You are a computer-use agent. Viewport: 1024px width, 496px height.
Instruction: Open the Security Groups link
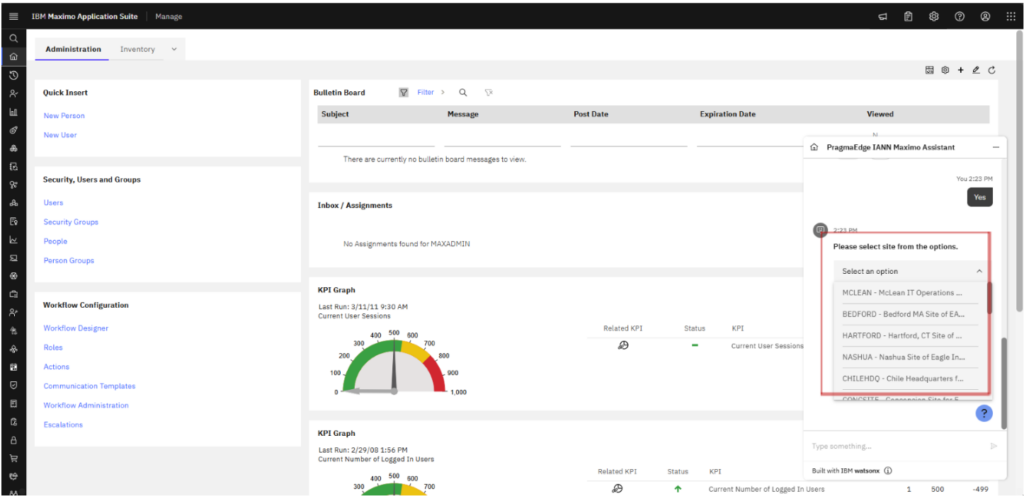71,222
